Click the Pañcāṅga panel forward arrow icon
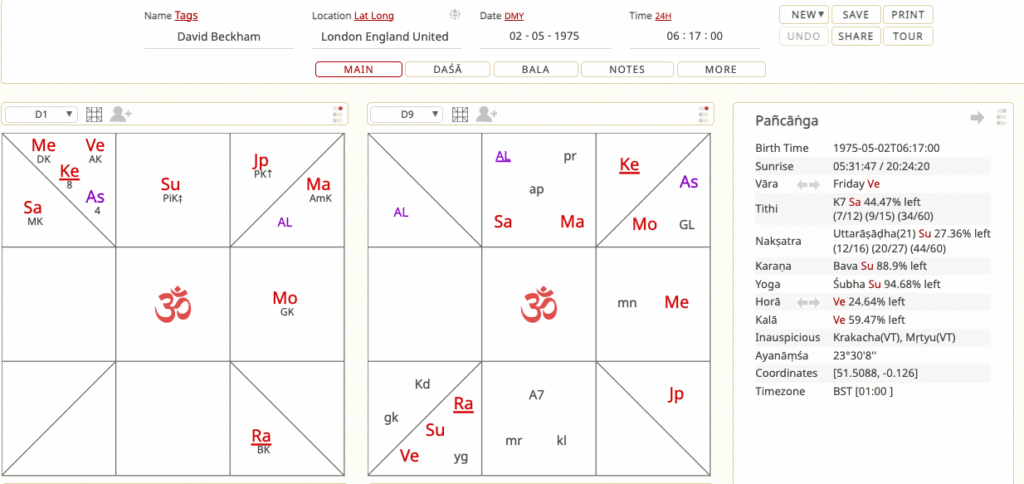1024x484 pixels. [x=977, y=119]
